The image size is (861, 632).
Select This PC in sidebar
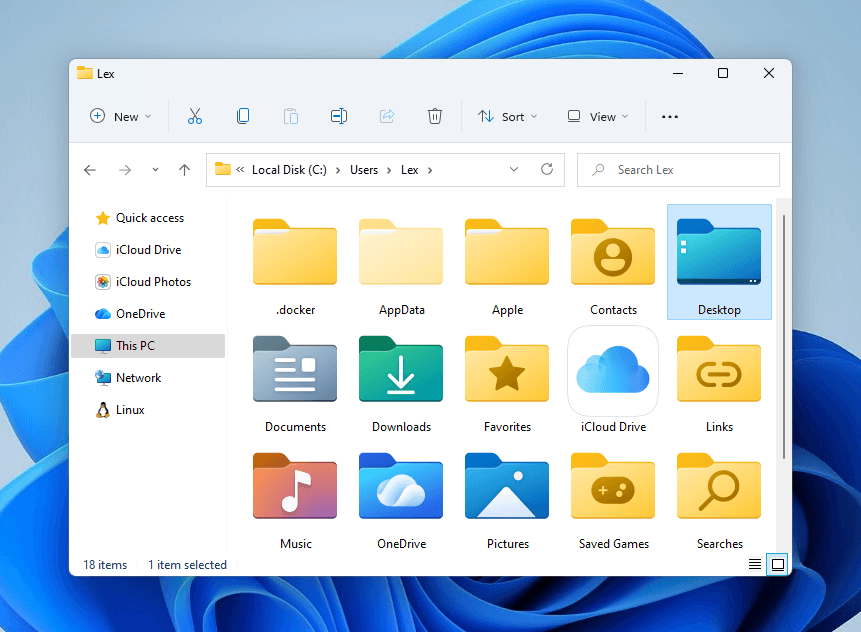pos(148,346)
